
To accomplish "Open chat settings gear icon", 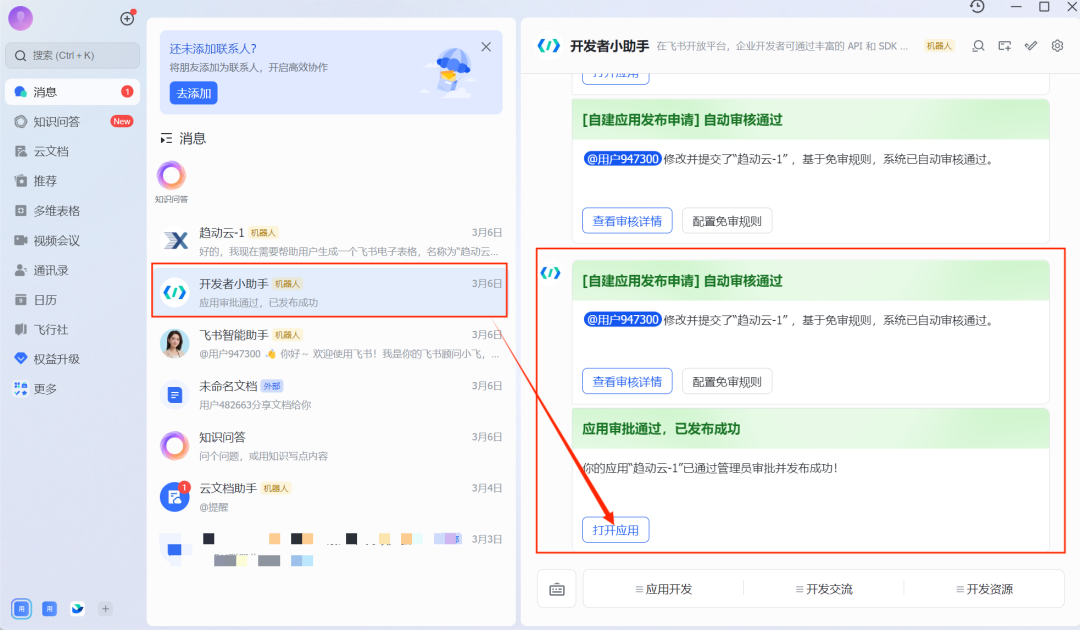I will [x=1057, y=46].
